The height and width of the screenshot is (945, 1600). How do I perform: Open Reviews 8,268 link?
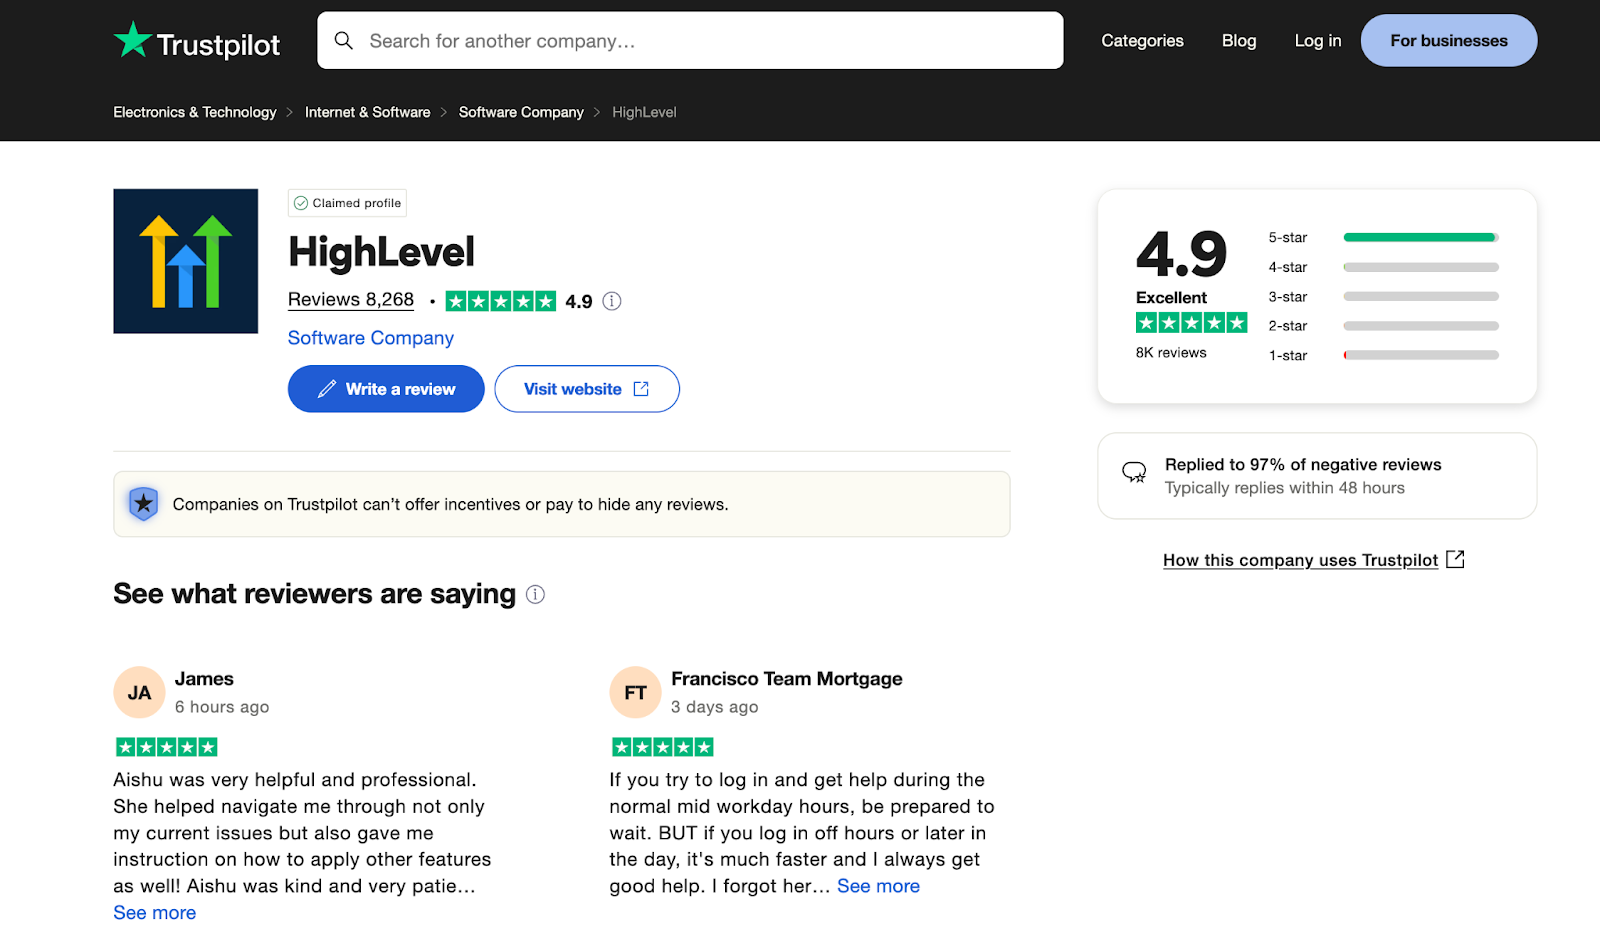(351, 300)
